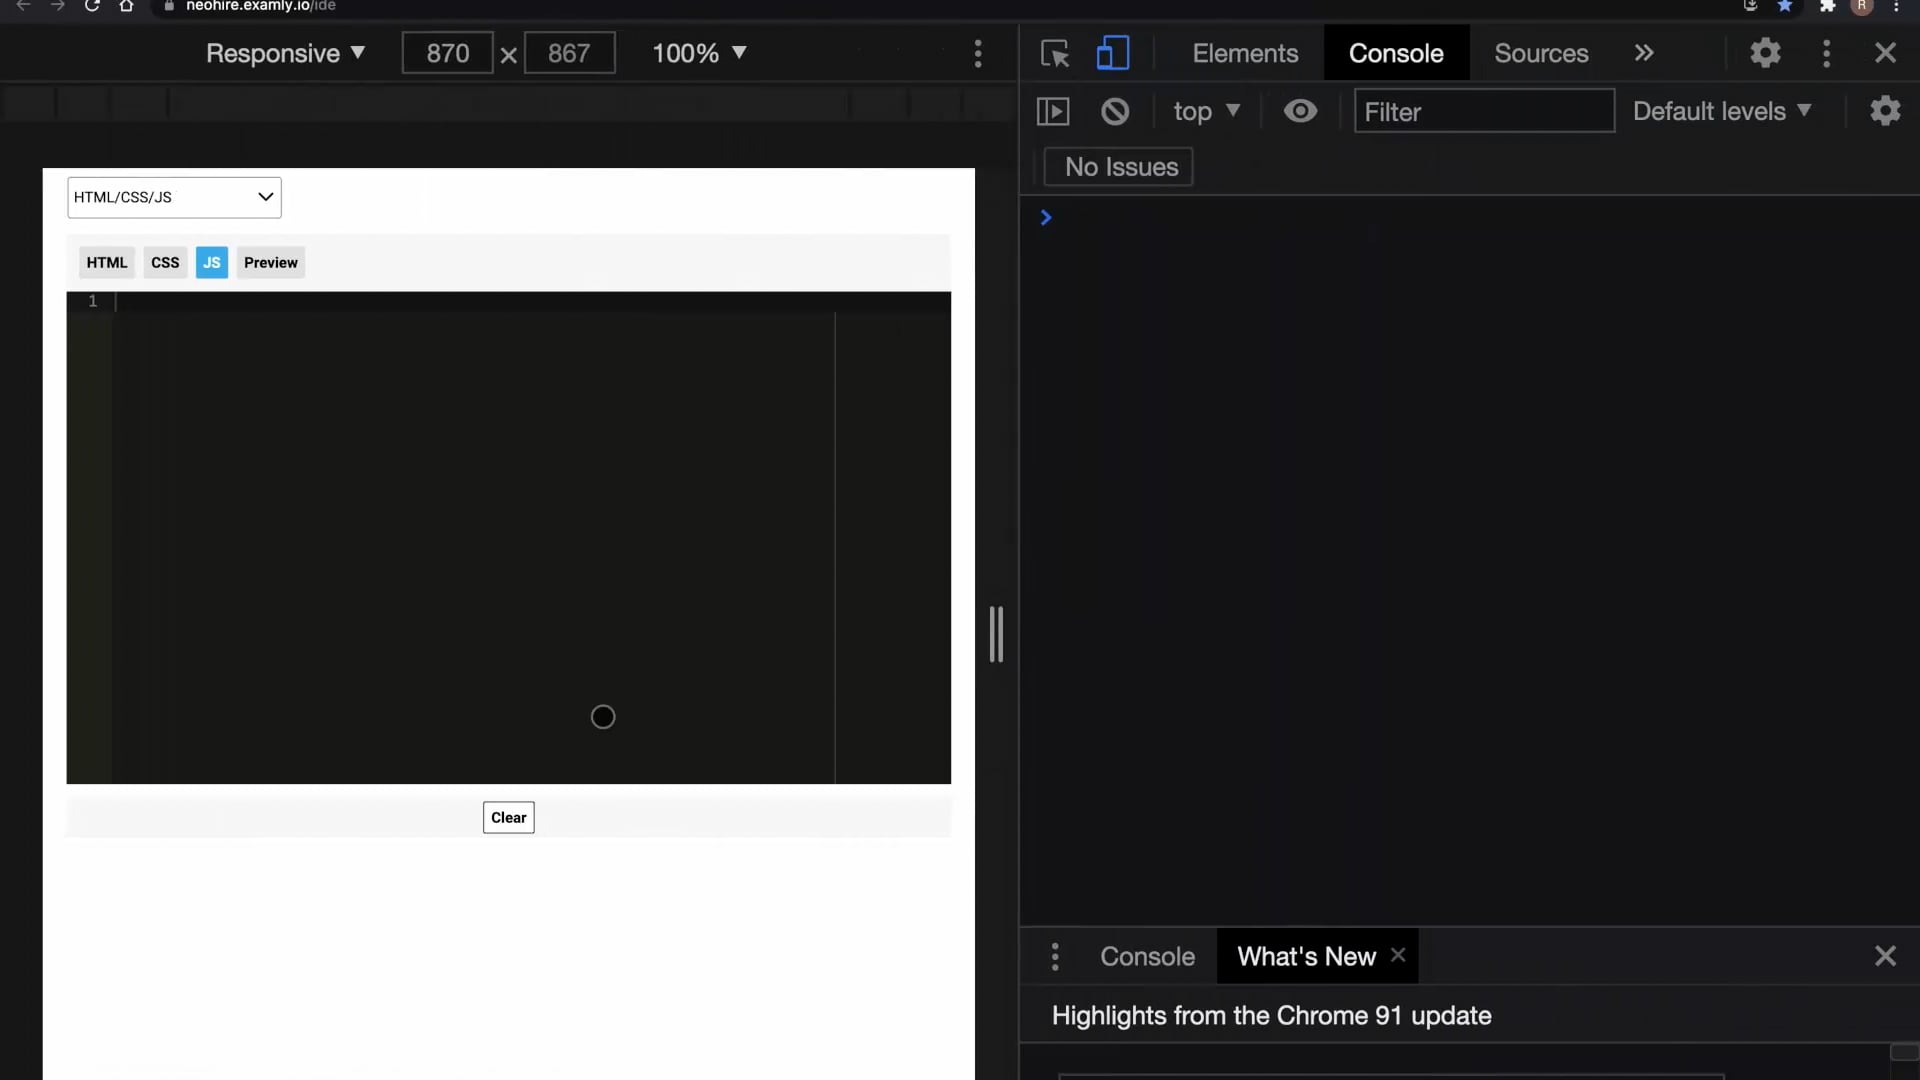The height and width of the screenshot is (1080, 1920).
Task: Switch to the Sources tab
Action: pyautogui.click(x=1542, y=51)
